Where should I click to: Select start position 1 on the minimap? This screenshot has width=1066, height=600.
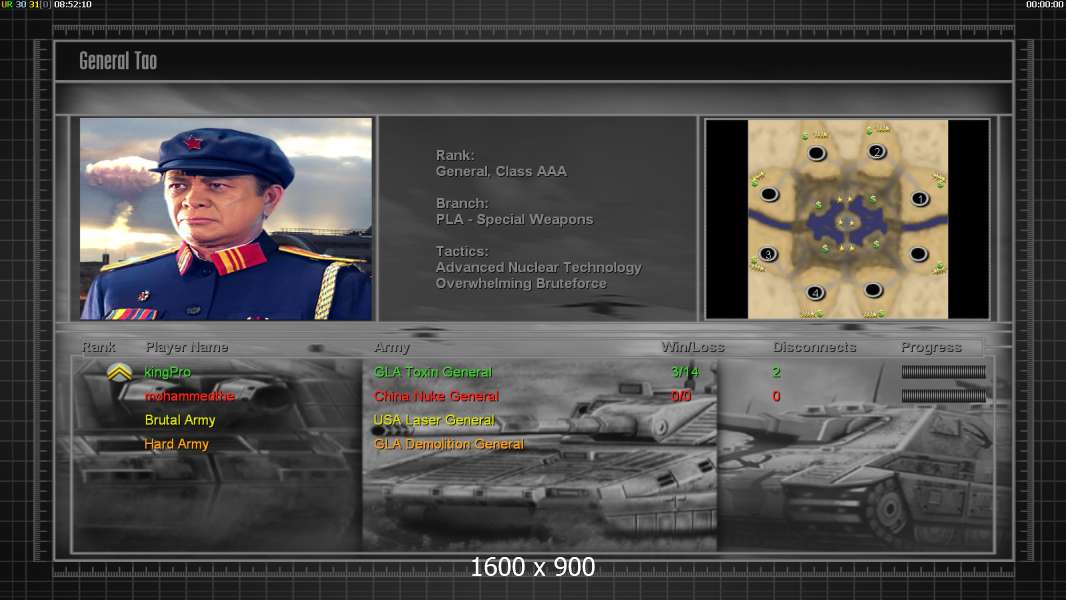pyautogui.click(x=920, y=198)
